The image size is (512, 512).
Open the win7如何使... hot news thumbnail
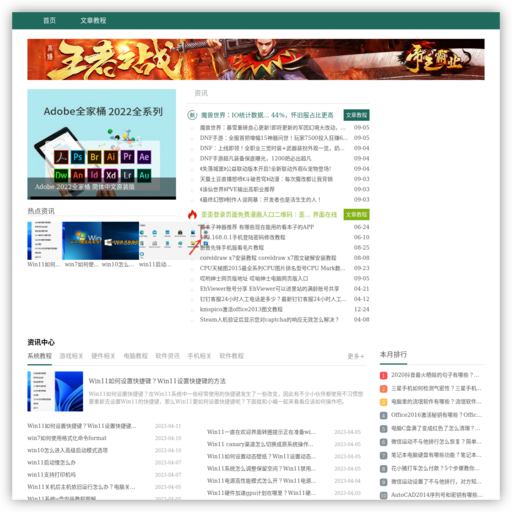[82, 241]
